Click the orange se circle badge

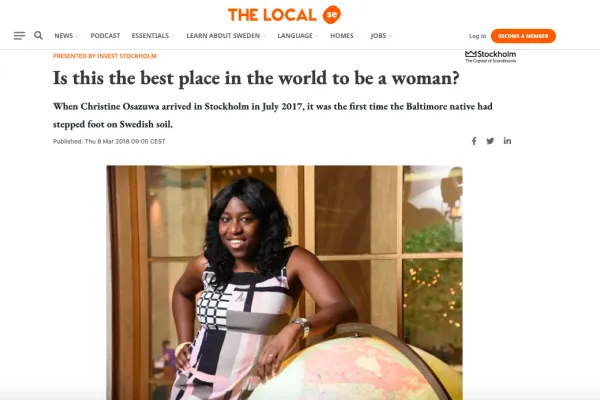coord(332,15)
